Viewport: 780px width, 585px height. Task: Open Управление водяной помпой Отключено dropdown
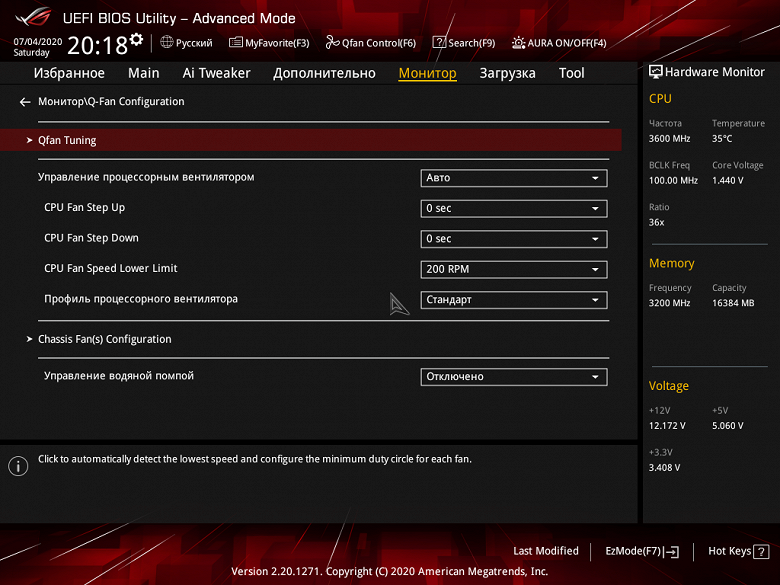click(514, 377)
